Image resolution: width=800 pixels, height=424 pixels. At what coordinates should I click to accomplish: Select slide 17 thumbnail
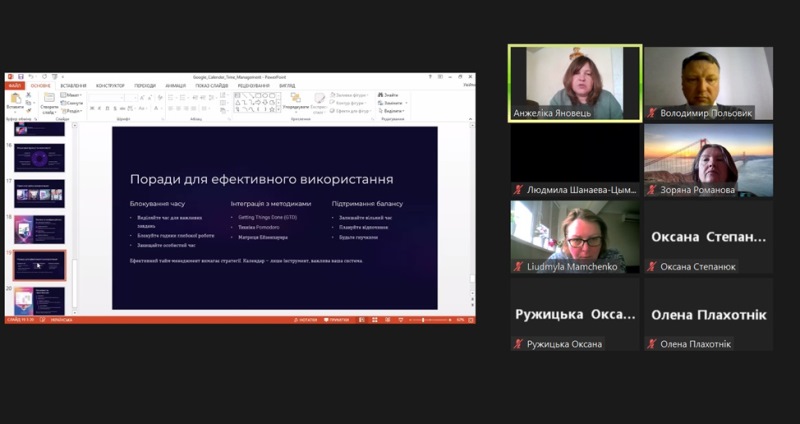tap(40, 193)
